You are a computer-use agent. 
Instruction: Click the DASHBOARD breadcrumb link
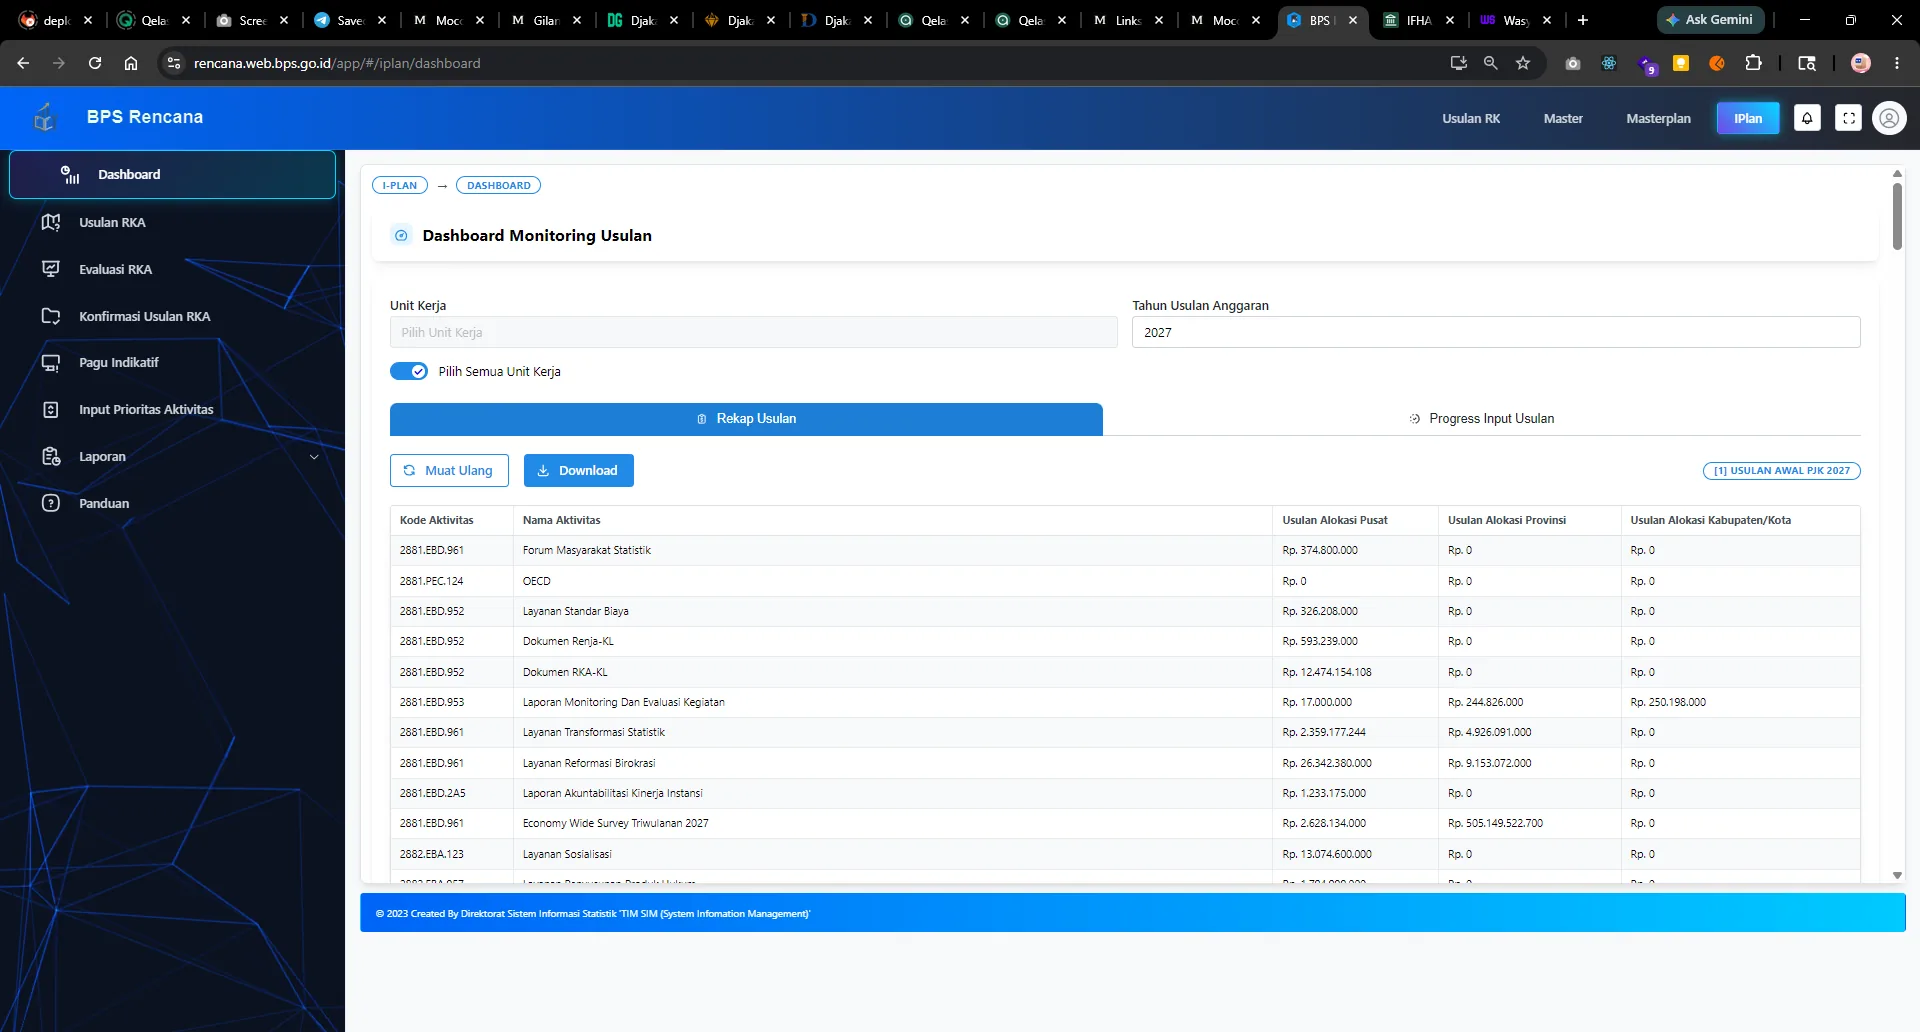[498, 185]
